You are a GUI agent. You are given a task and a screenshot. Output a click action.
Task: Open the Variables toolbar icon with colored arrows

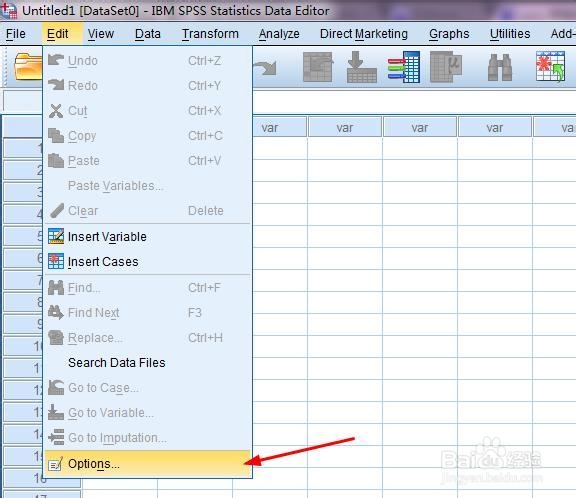(404, 67)
